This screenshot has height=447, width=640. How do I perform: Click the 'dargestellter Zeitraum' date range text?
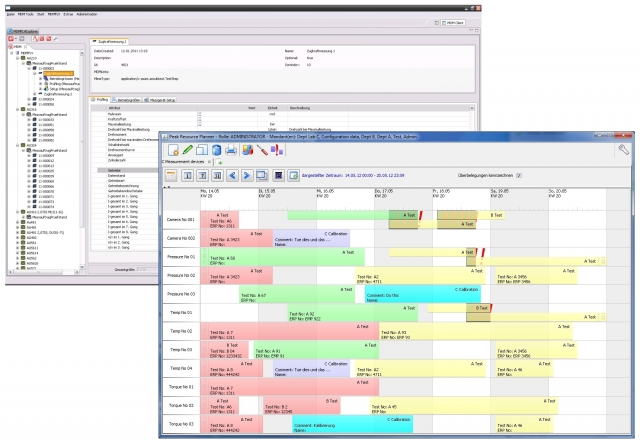point(353,176)
